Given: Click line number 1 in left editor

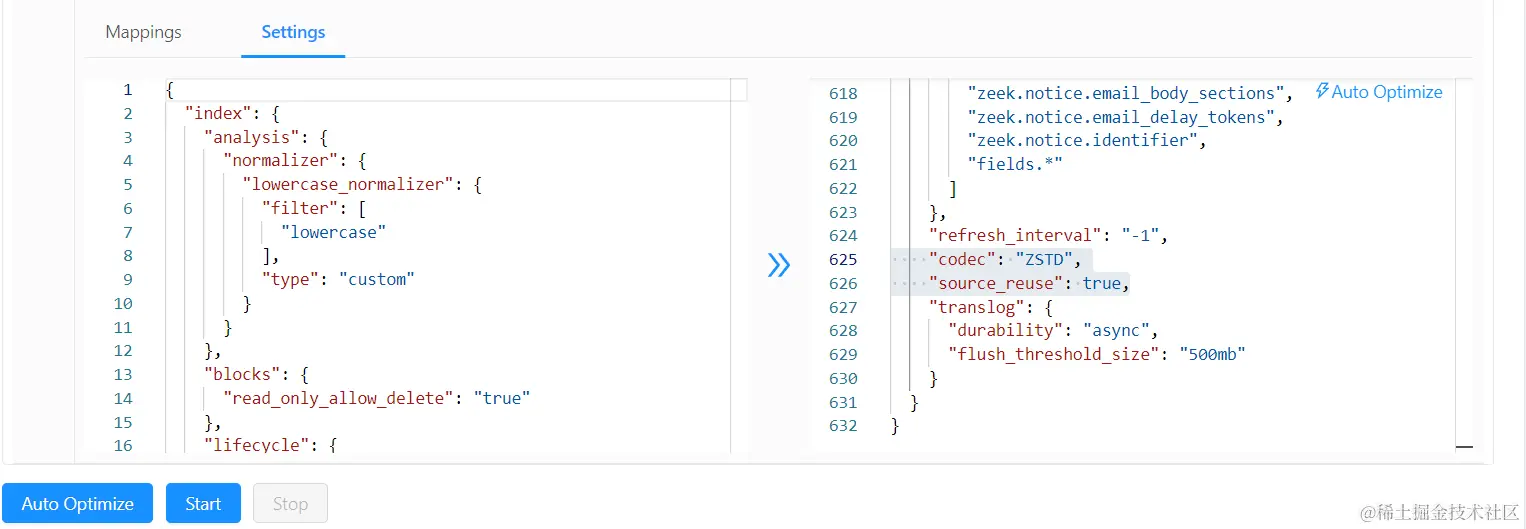Looking at the screenshot, I should [127, 90].
